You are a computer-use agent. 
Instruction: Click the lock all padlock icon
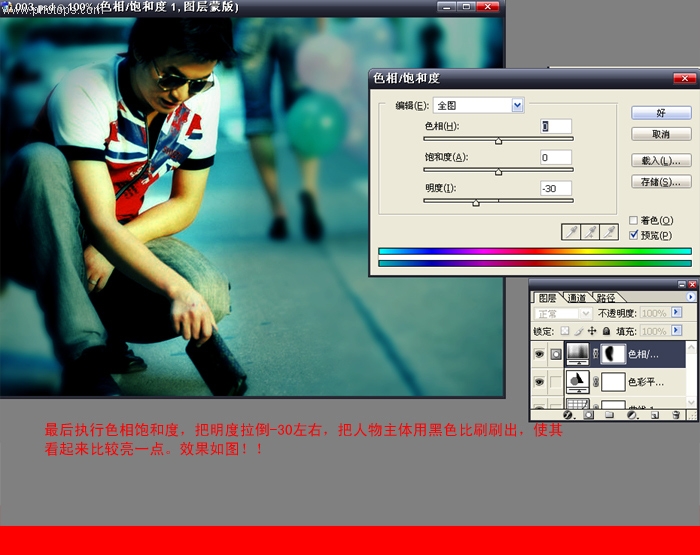tap(606, 331)
